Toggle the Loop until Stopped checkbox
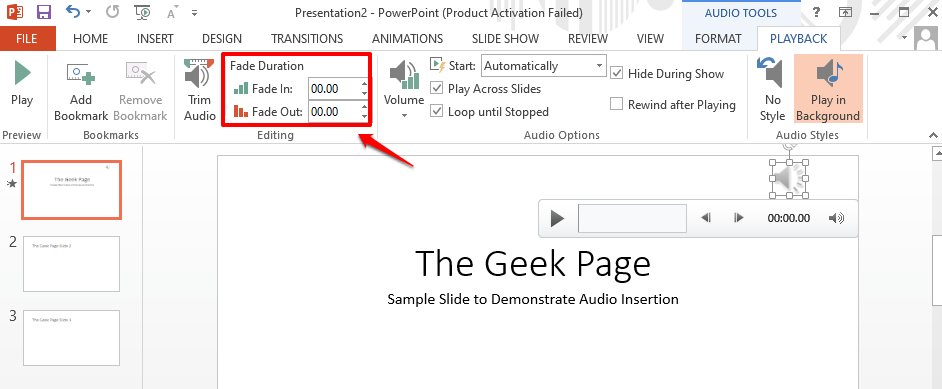The height and width of the screenshot is (389, 942). coord(437,112)
